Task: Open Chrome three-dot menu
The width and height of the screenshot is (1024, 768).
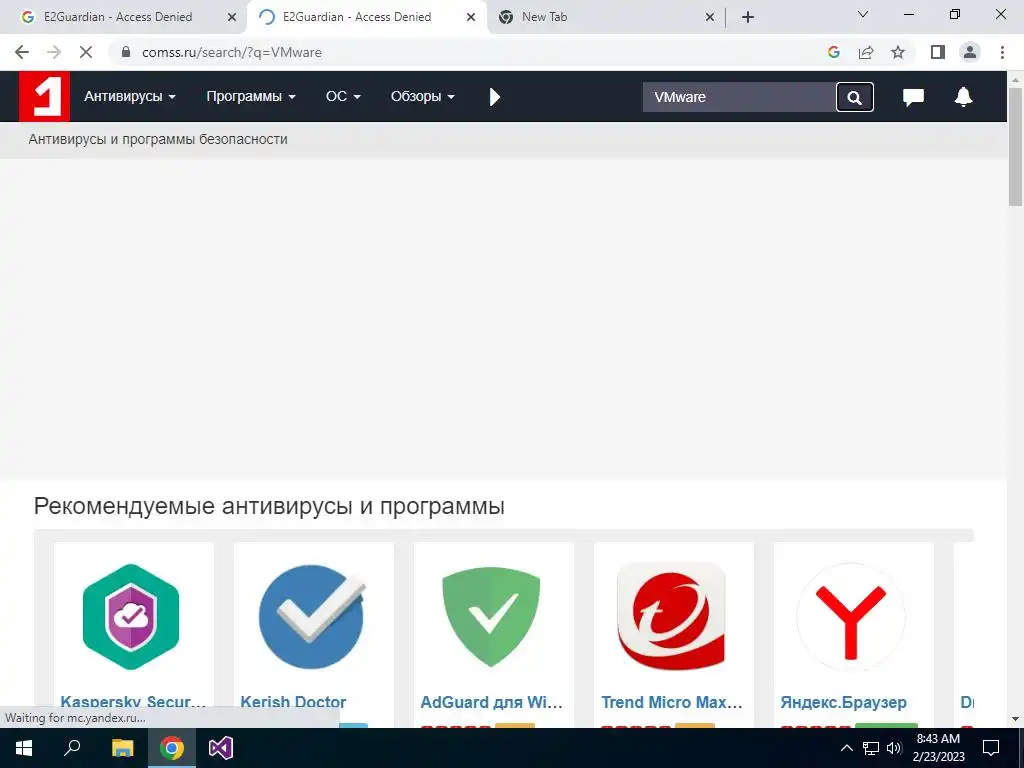Action: coord(1002,52)
